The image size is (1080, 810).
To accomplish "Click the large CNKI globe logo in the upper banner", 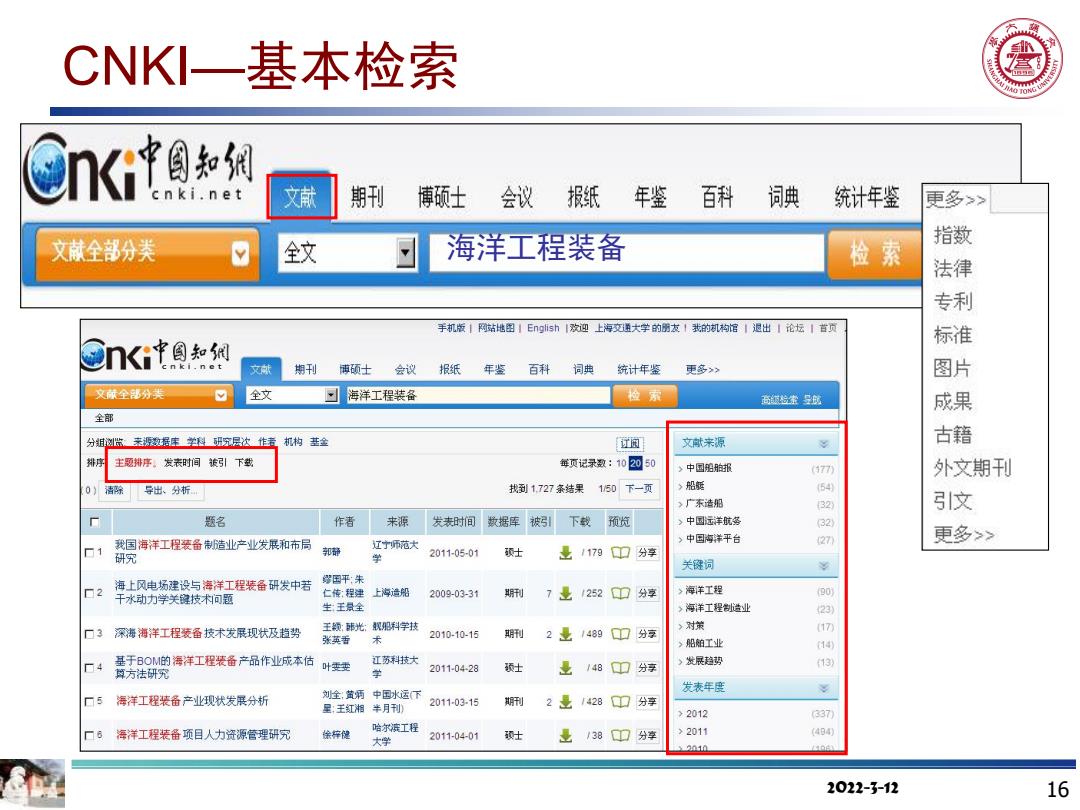I will [138, 169].
